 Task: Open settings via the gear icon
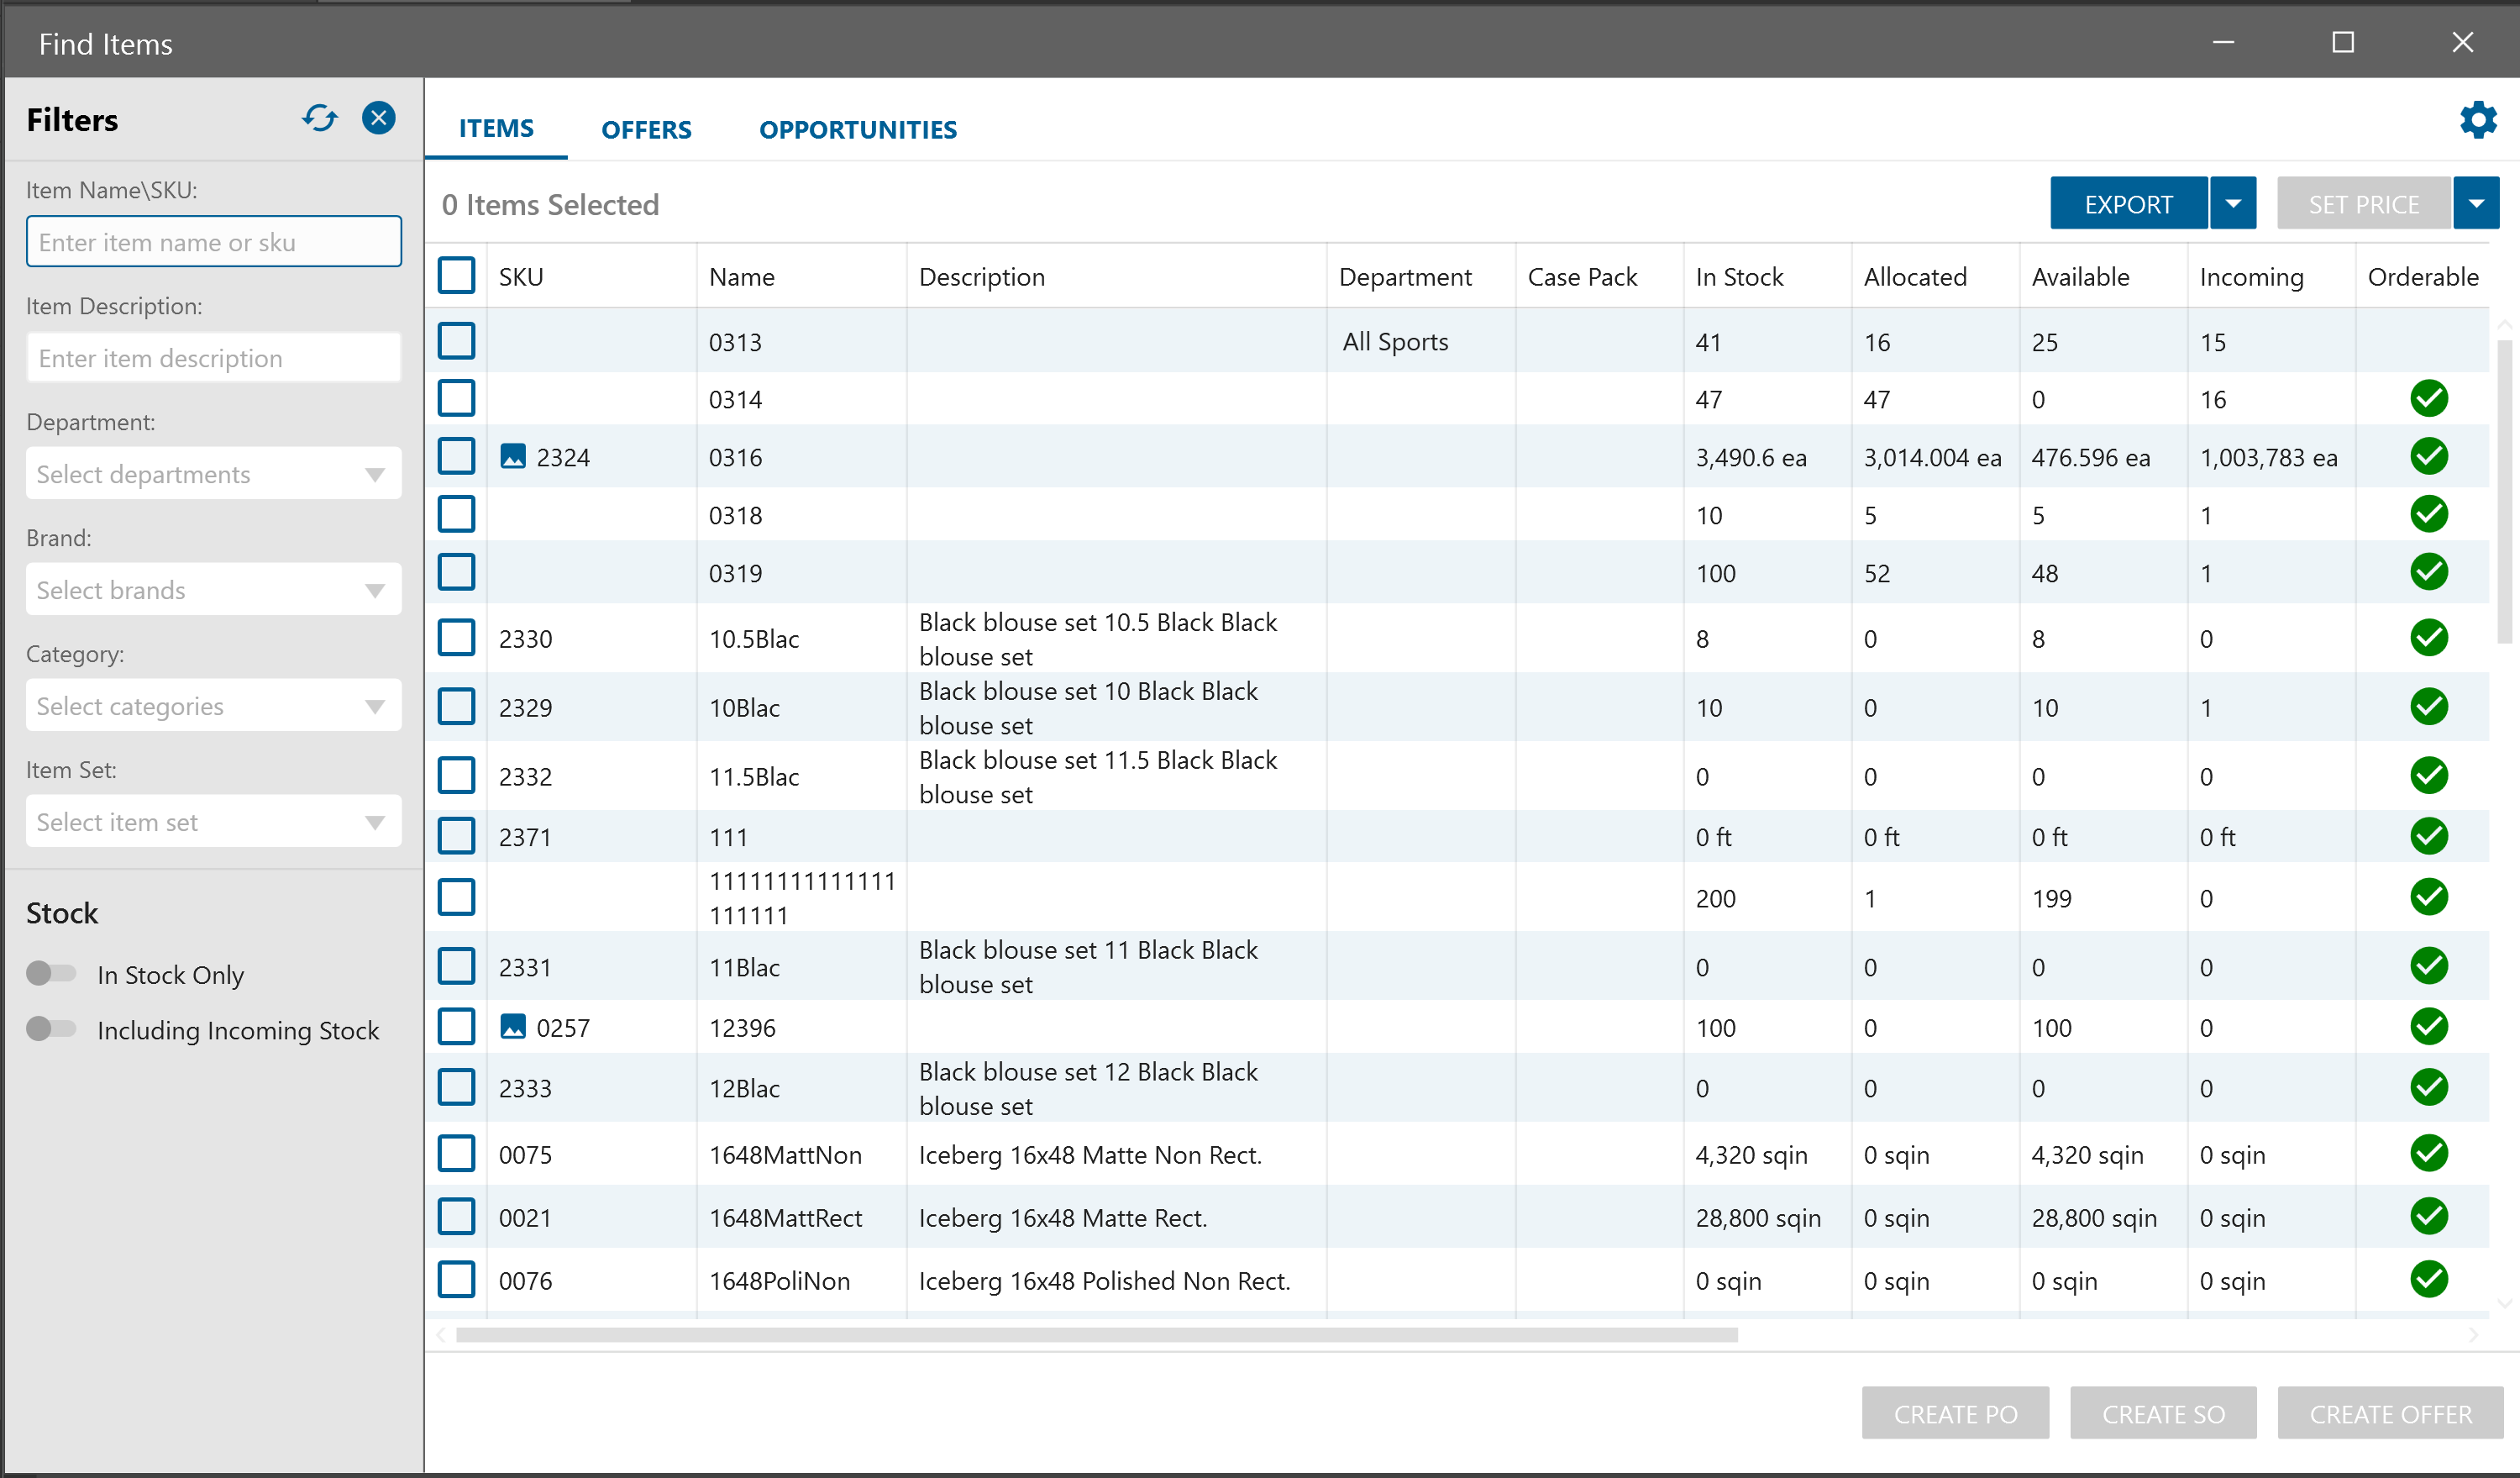pyautogui.click(x=2477, y=121)
